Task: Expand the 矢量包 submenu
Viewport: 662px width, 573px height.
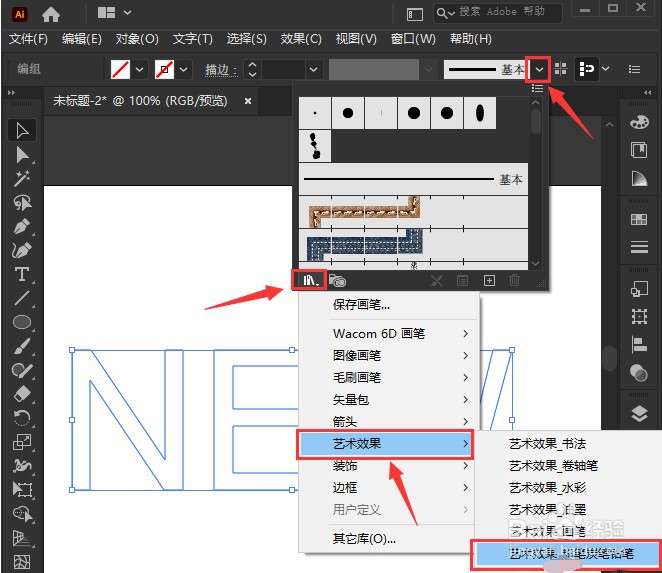Action: point(388,399)
